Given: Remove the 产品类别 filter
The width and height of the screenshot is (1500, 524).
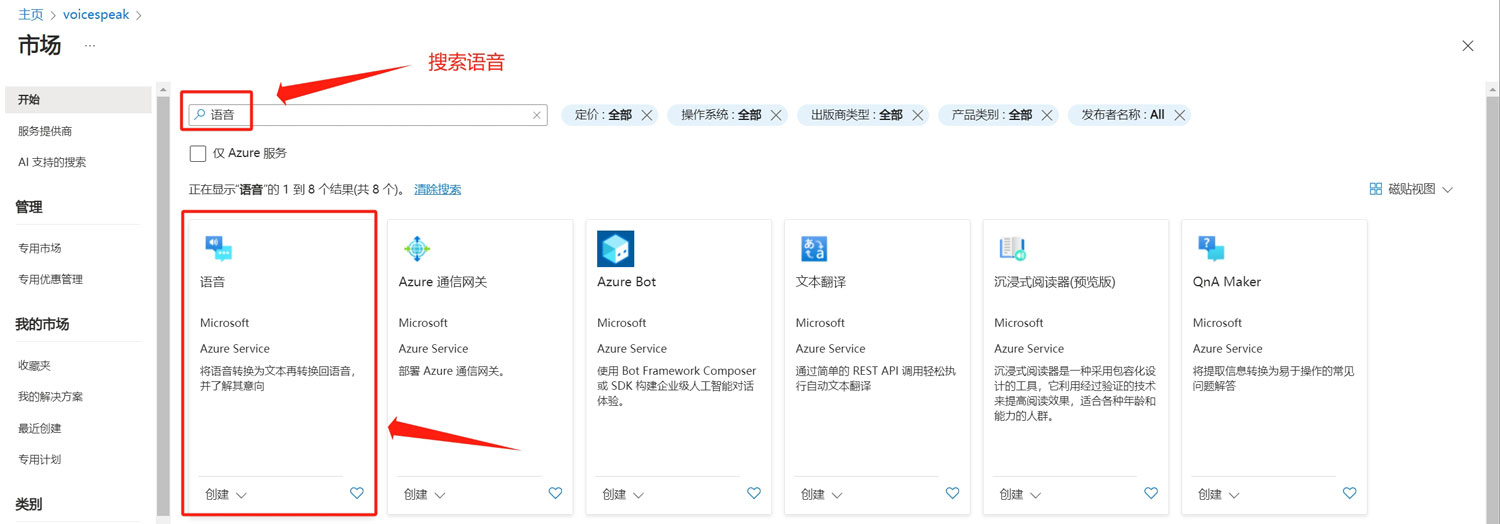Looking at the screenshot, I should [x=1047, y=115].
